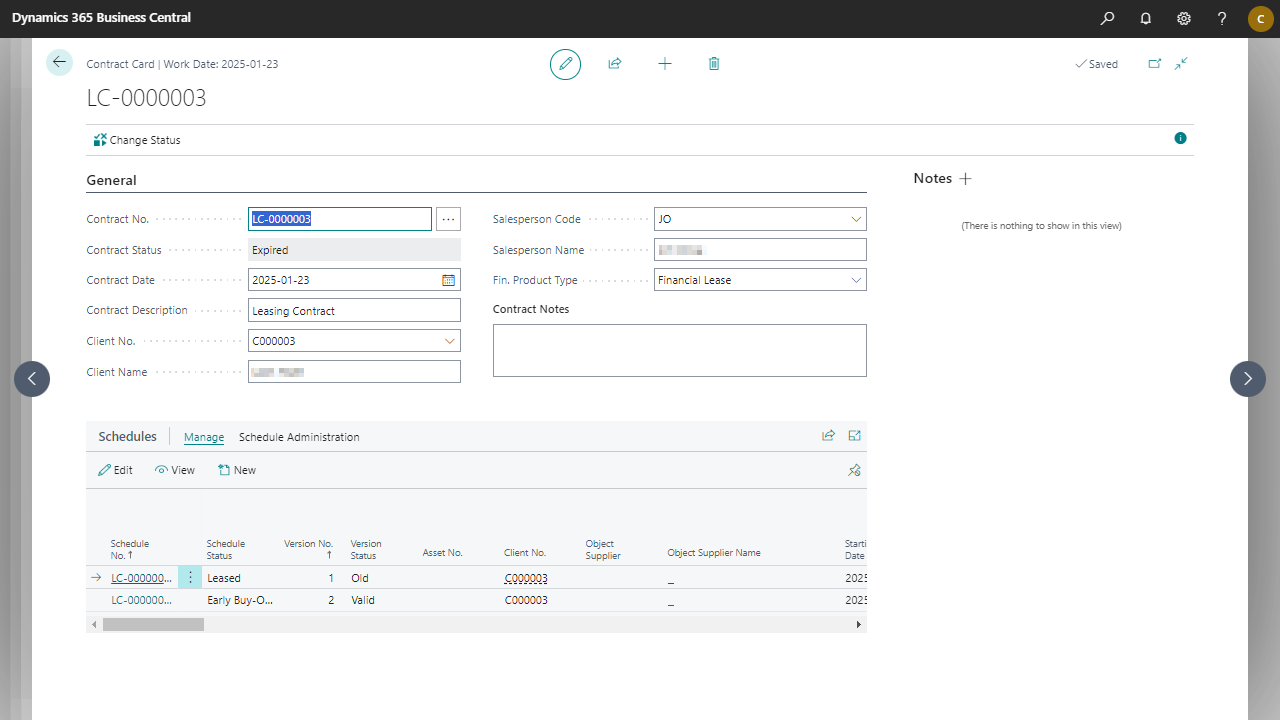Expand the Schedules part icon

[x=855, y=436]
